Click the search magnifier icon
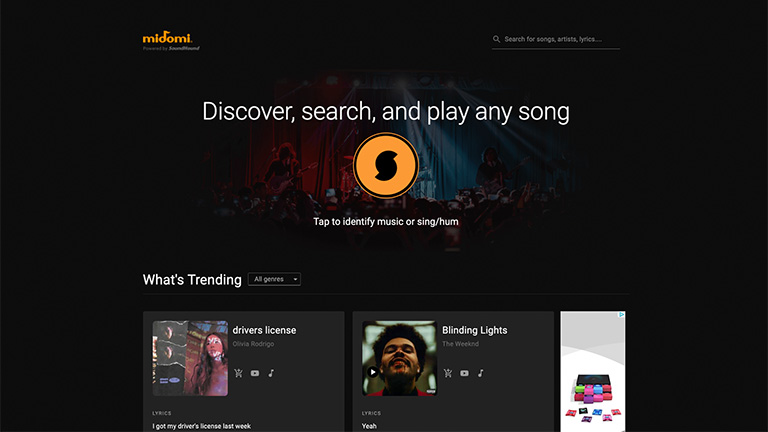Viewport: 768px width, 432px height. 496,40
